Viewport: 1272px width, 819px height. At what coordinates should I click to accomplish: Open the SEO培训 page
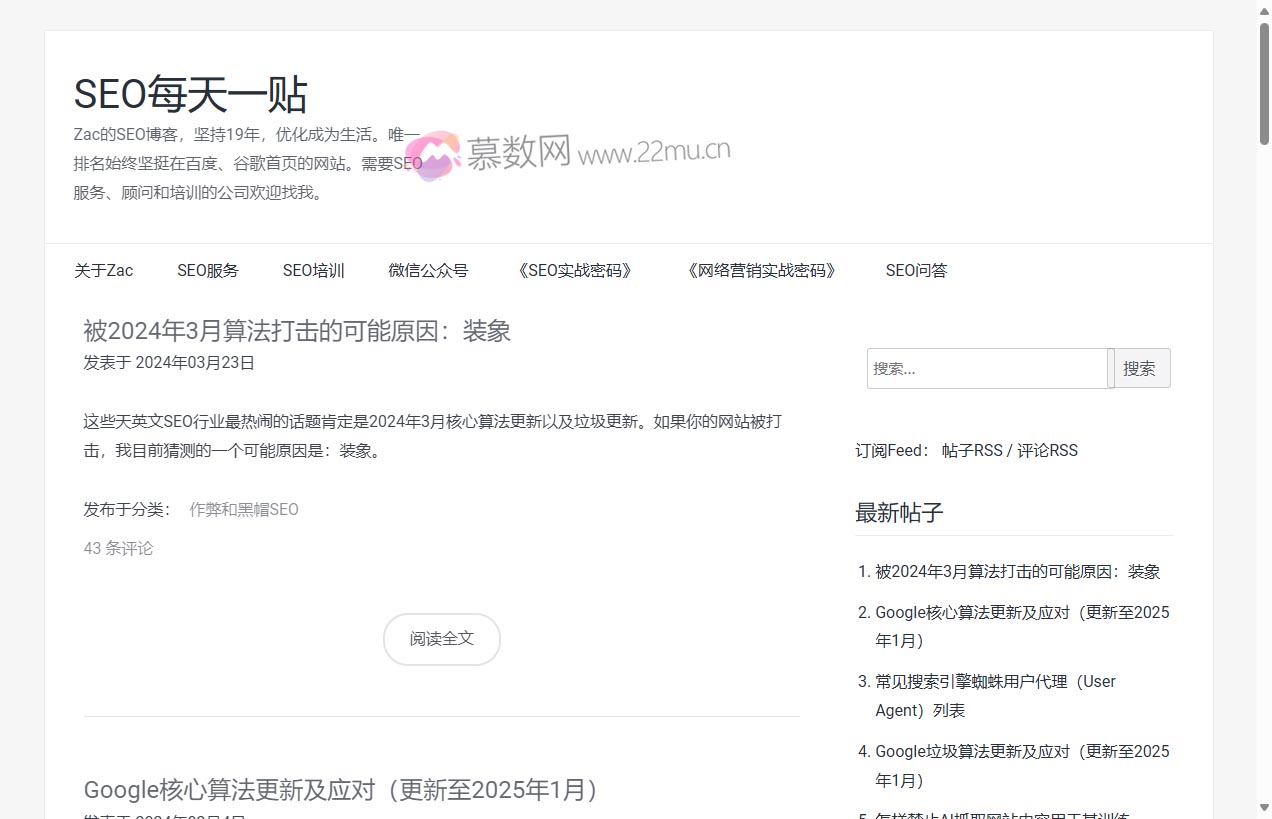313,270
